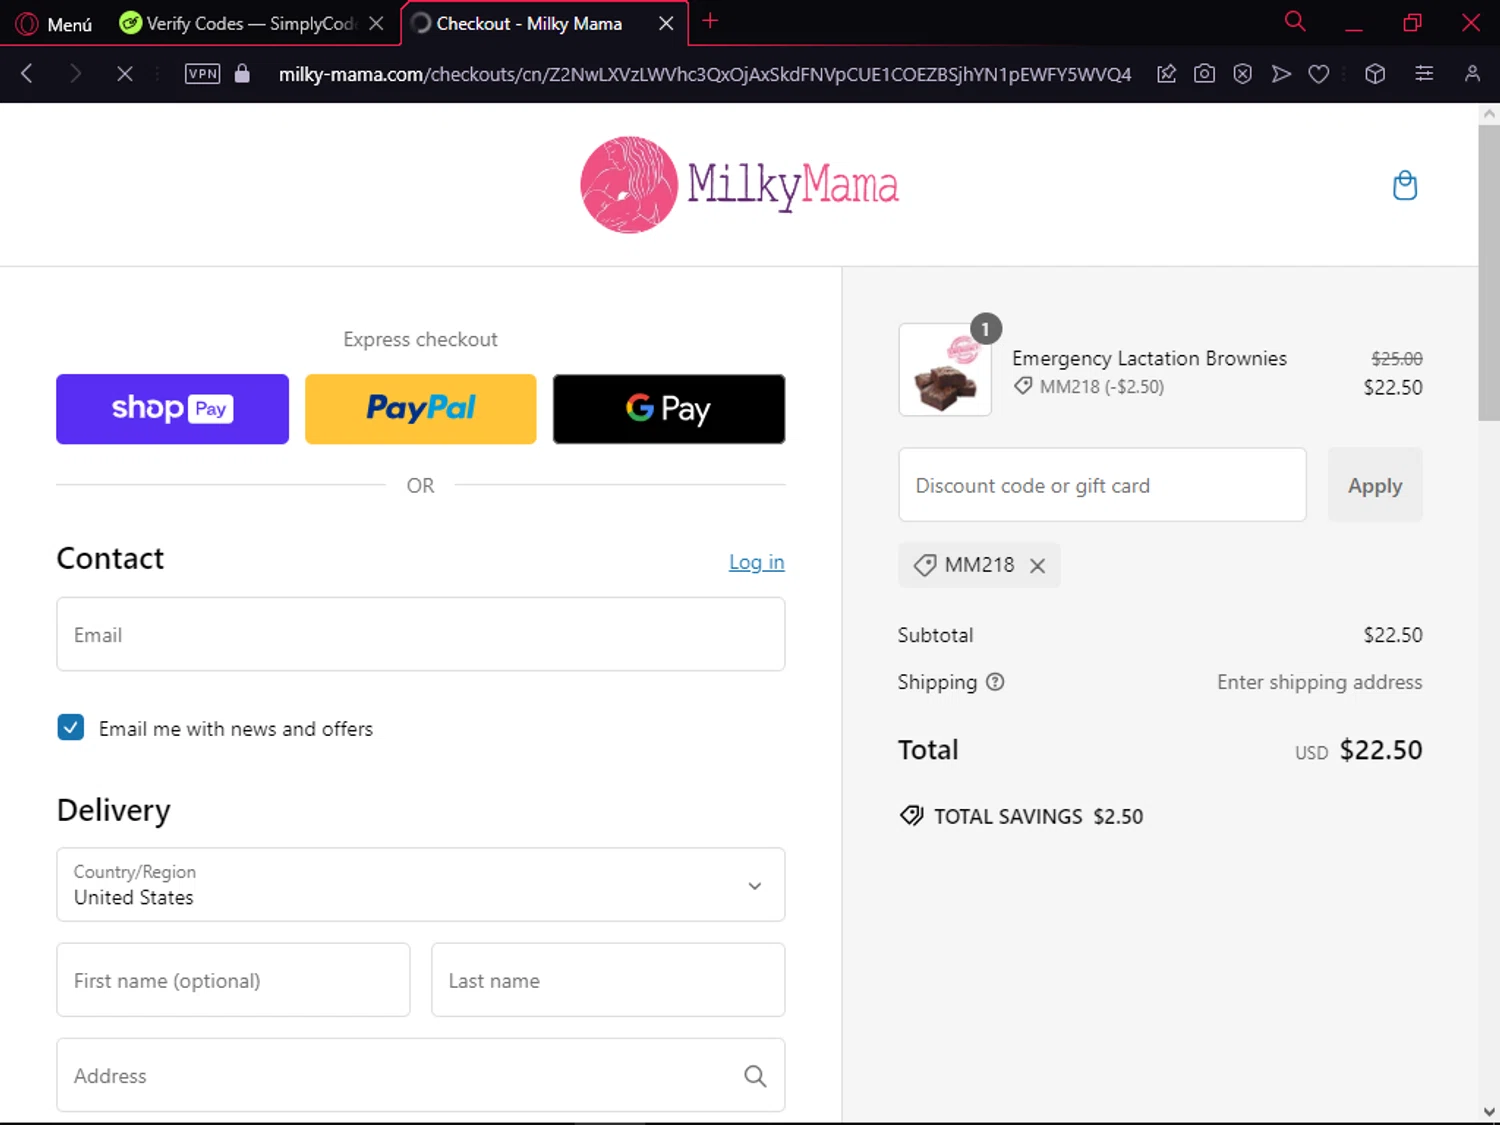Select the Checkout - Milky Mama tab
1500x1125 pixels.
530,23
